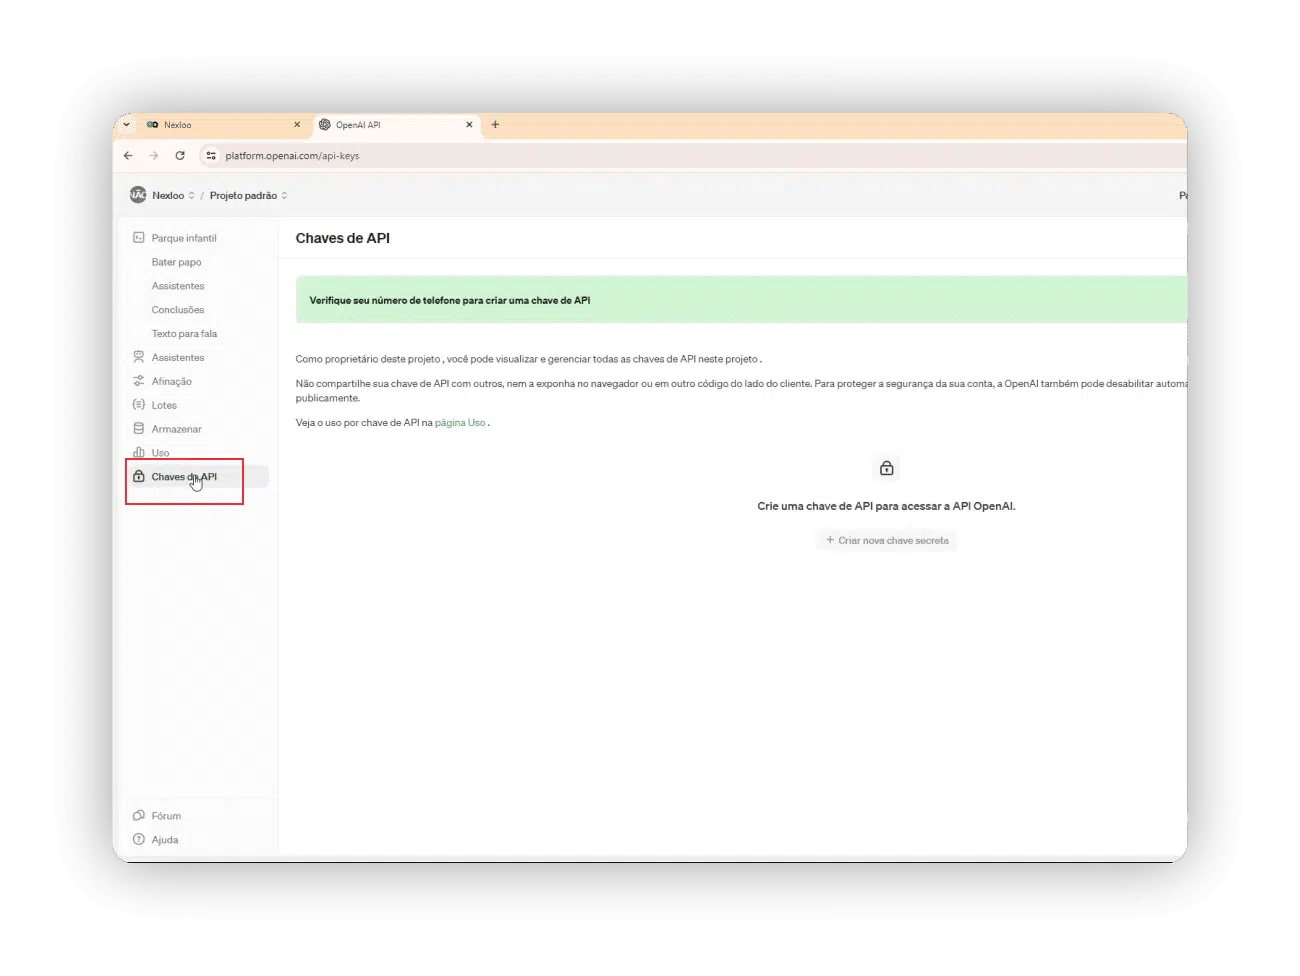This screenshot has height=976, width=1300.
Task: Switch to the OpenAI API browser tab
Action: click(397, 125)
